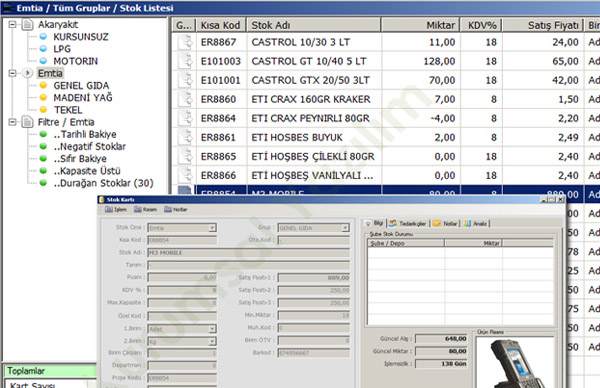Switch to the Analiz tab

click(x=475, y=223)
